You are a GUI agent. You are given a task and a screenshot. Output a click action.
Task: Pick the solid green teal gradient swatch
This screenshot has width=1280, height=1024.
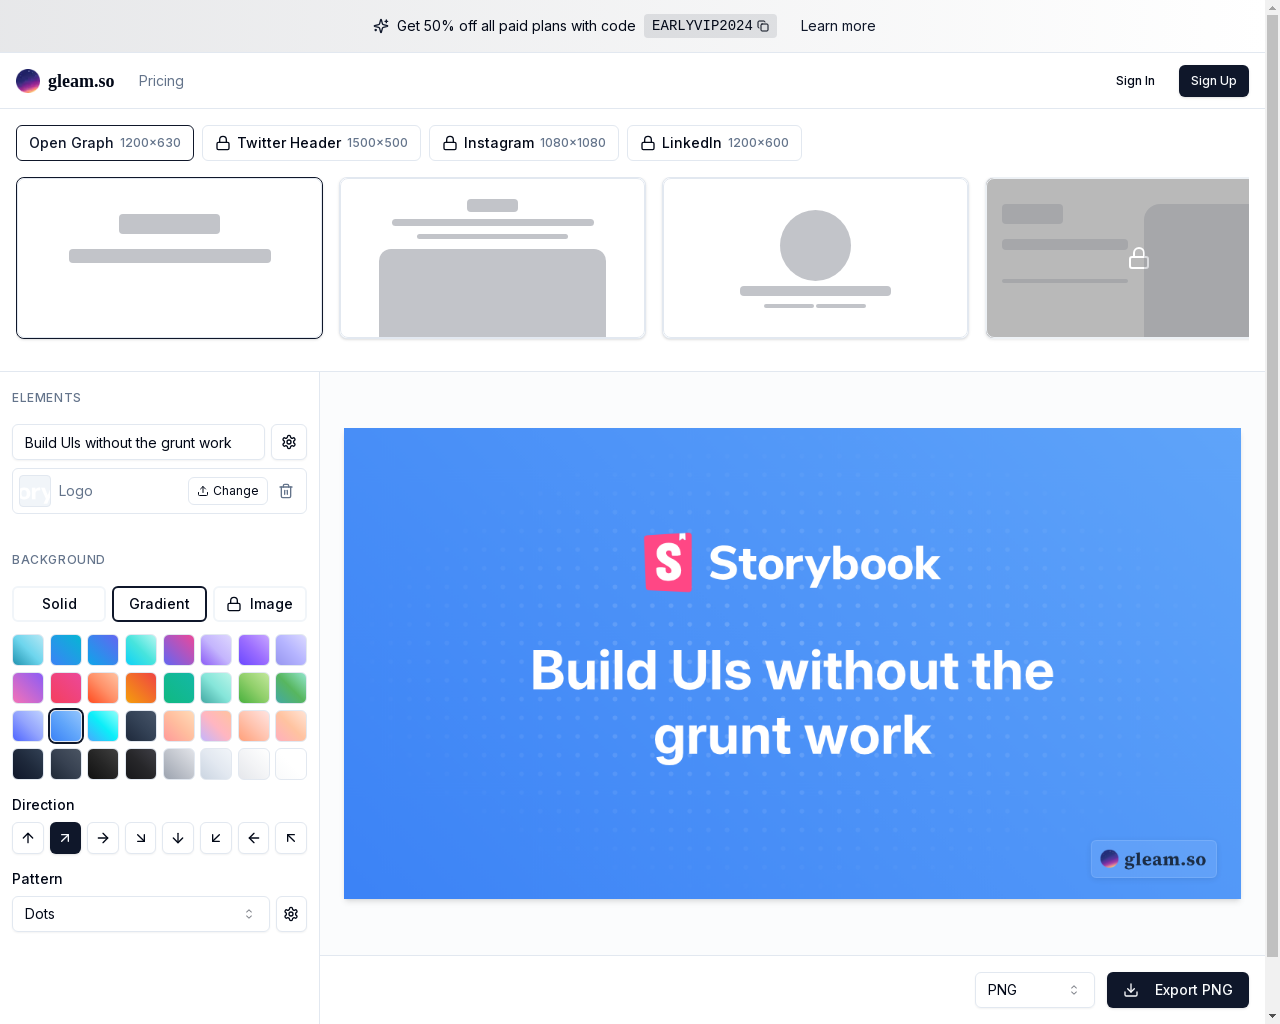[178, 688]
